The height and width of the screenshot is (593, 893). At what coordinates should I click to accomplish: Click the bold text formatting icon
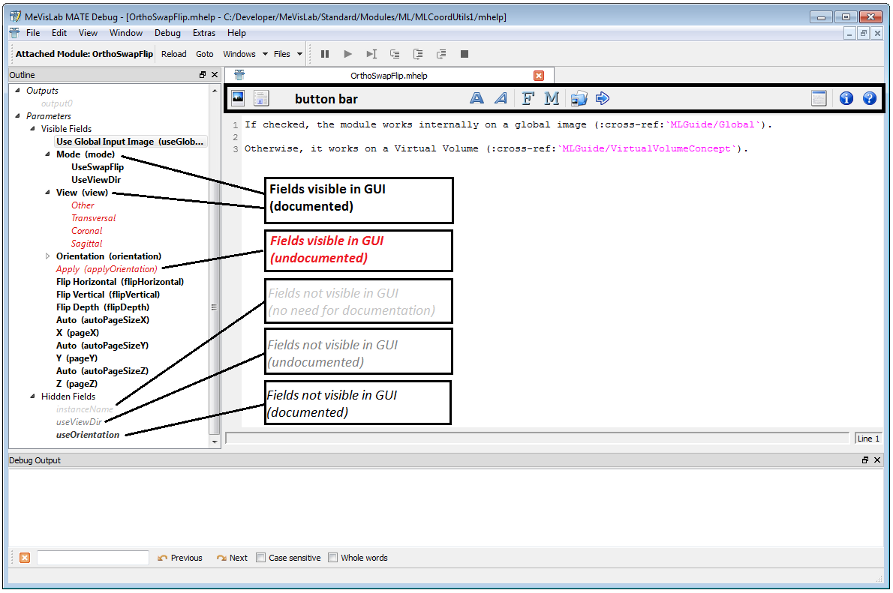(x=477, y=98)
